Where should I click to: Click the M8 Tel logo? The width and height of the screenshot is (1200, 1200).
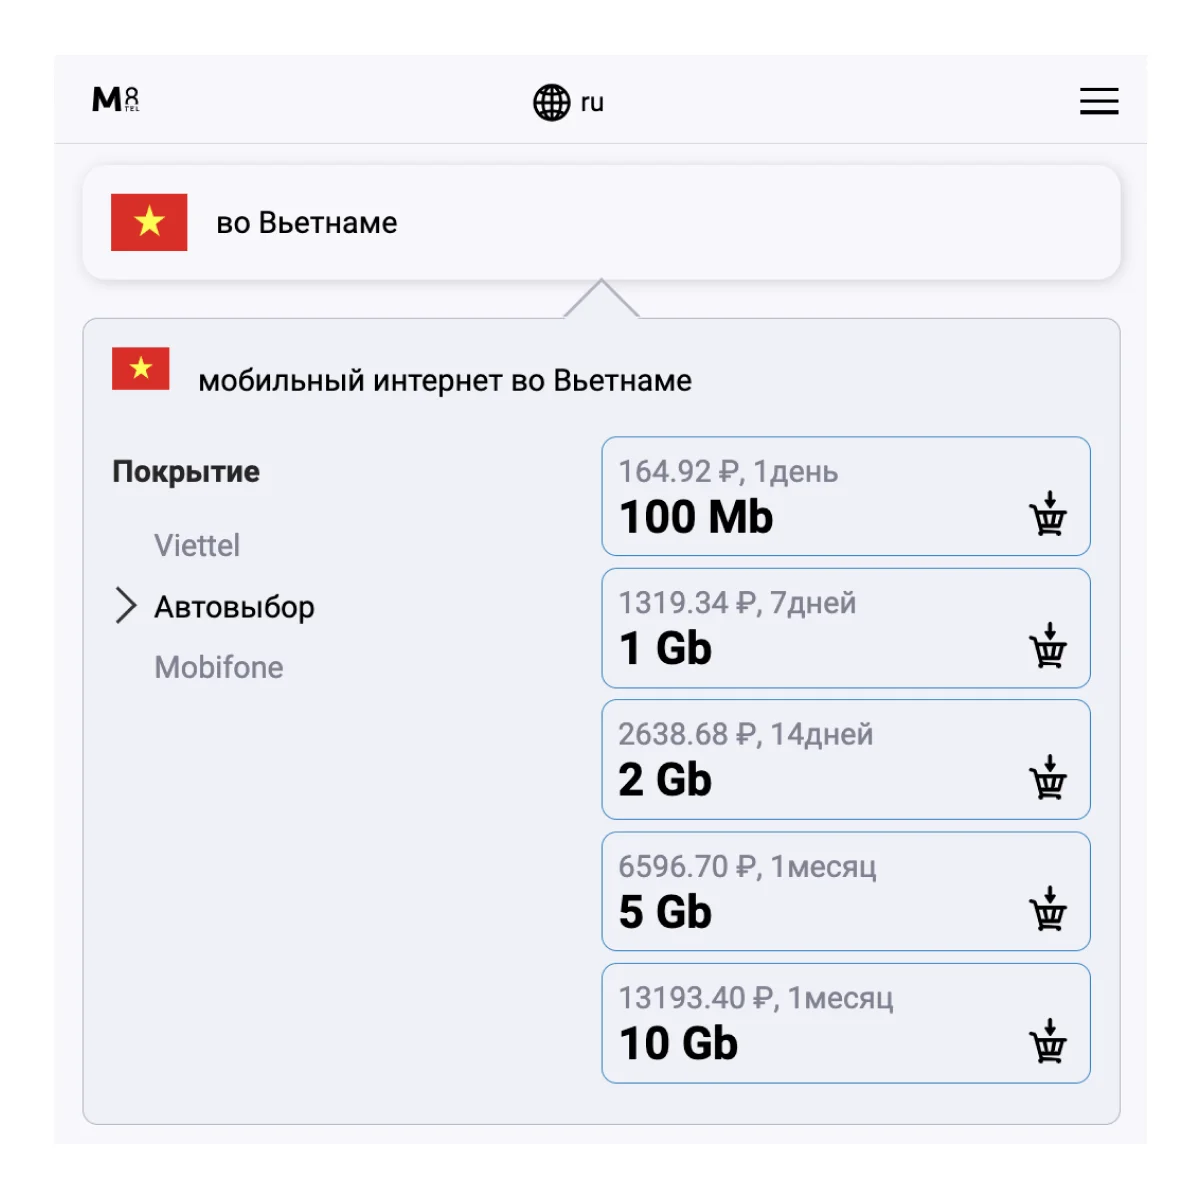[x=116, y=100]
